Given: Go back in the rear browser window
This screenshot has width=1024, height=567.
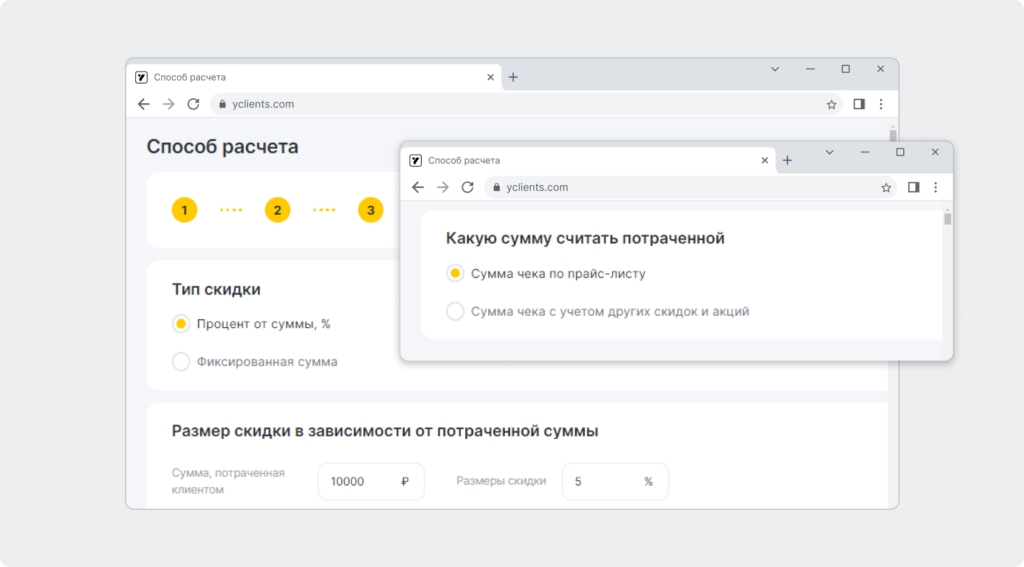Looking at the screenshot, I should (x=144, y=104).
